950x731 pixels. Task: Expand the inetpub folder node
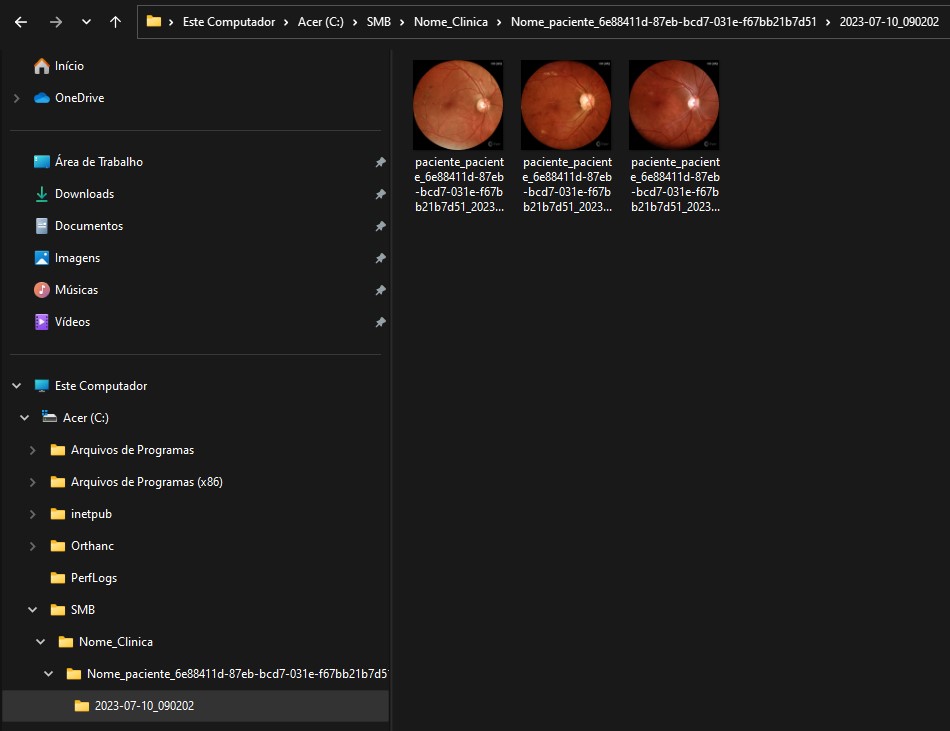(x=33, y=514)
